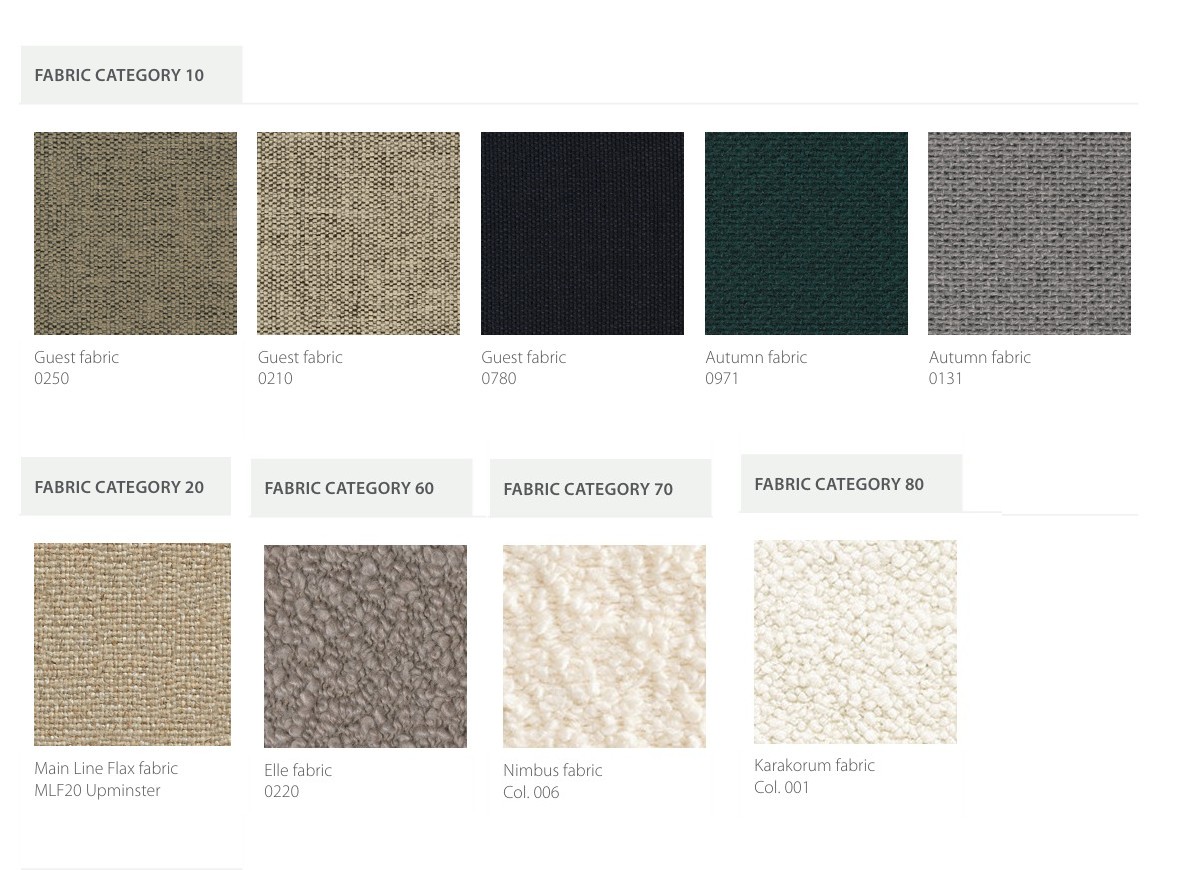Click the "Autumn fabric 0131" label

[979, 368]
